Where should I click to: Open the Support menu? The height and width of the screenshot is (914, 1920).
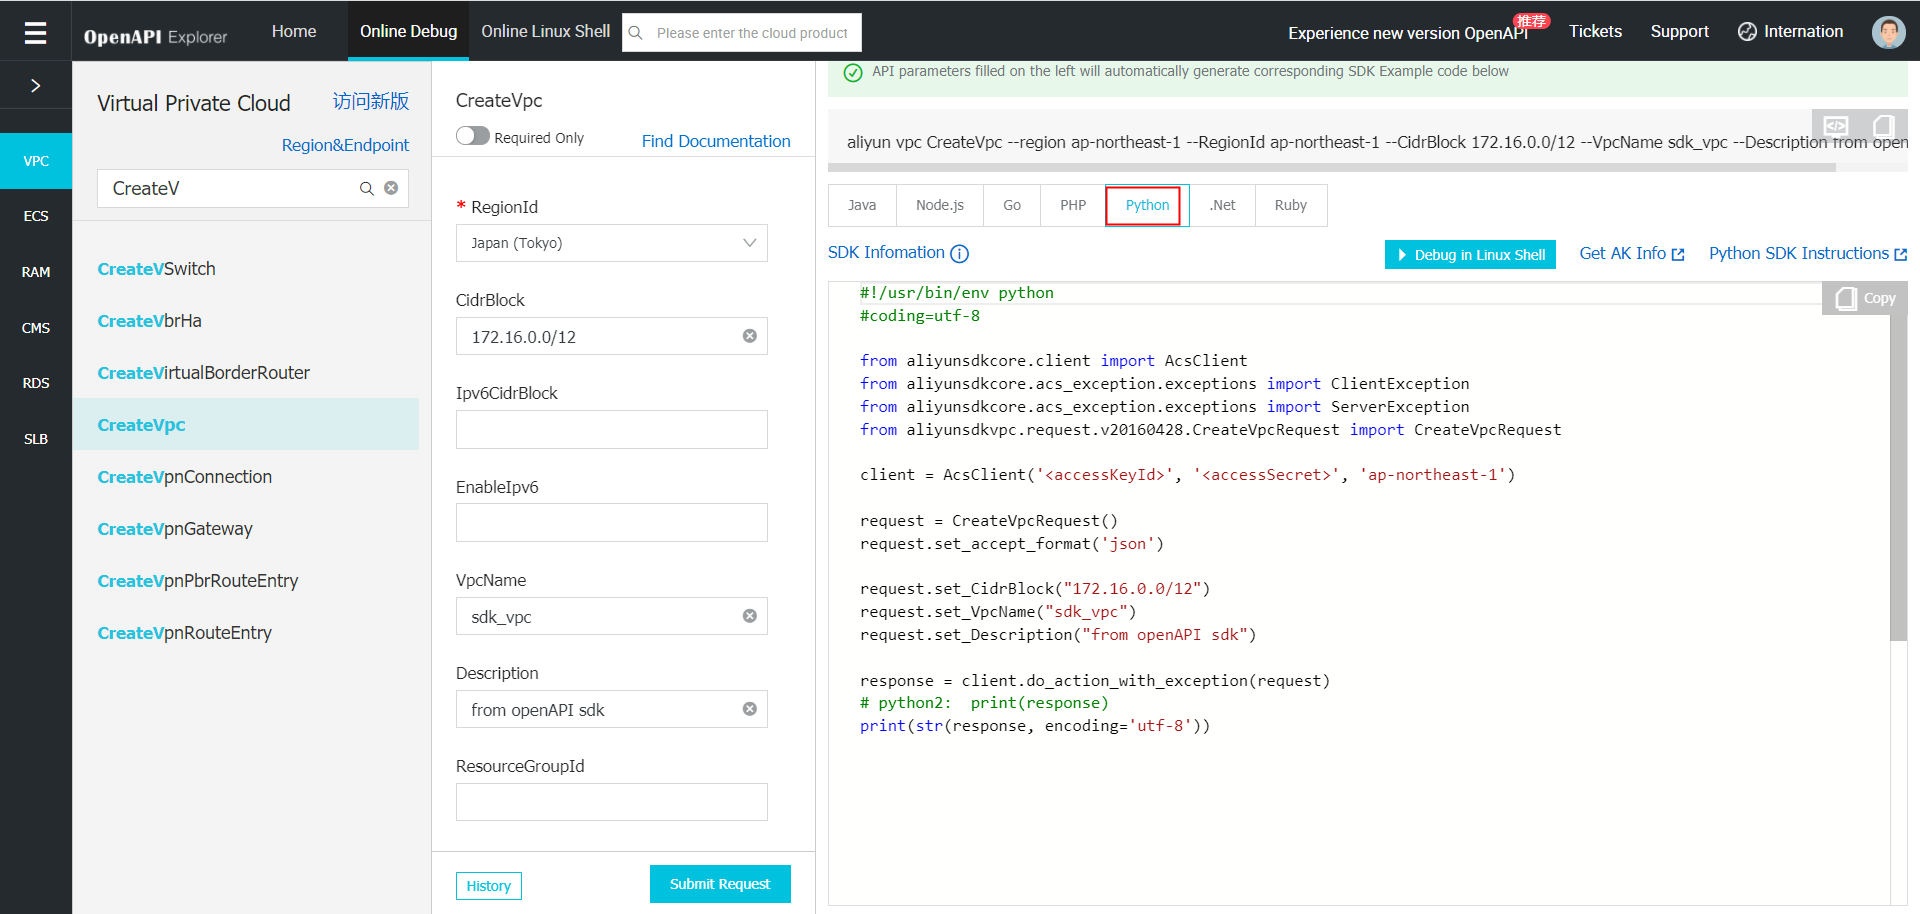[x=1679, y=31]
